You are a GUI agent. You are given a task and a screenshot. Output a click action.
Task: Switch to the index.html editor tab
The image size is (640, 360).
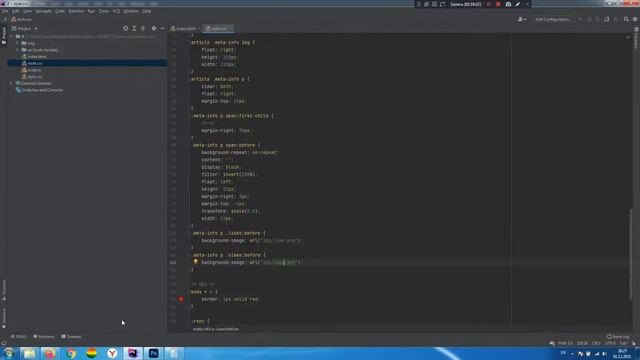183,29
